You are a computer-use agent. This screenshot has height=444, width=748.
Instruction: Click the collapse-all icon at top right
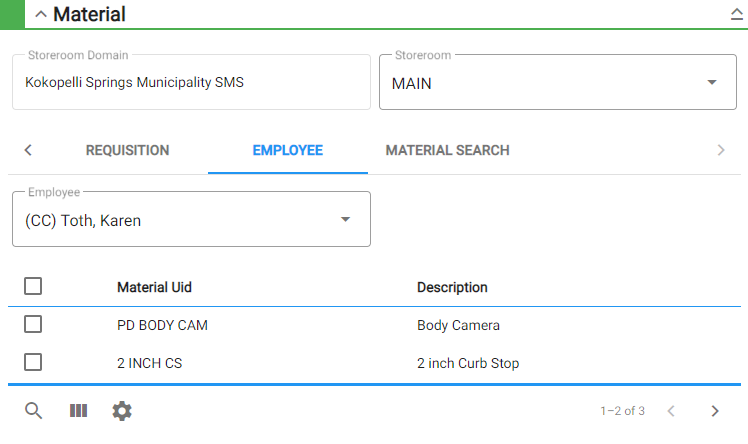737,14
